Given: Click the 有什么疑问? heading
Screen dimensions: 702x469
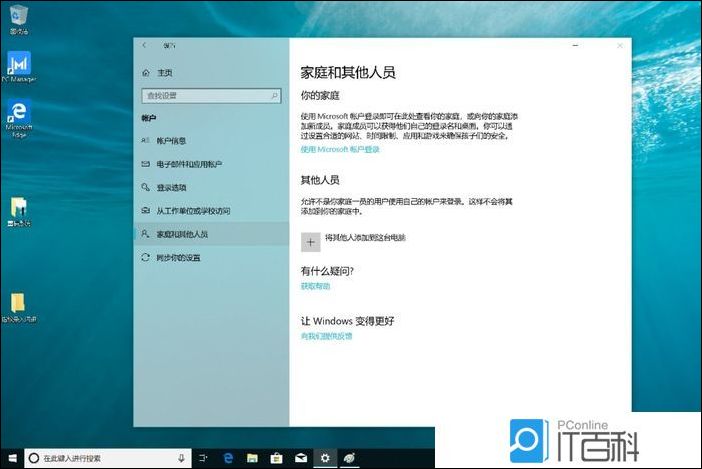Looking at the screenshot, I should click(327, 271).
